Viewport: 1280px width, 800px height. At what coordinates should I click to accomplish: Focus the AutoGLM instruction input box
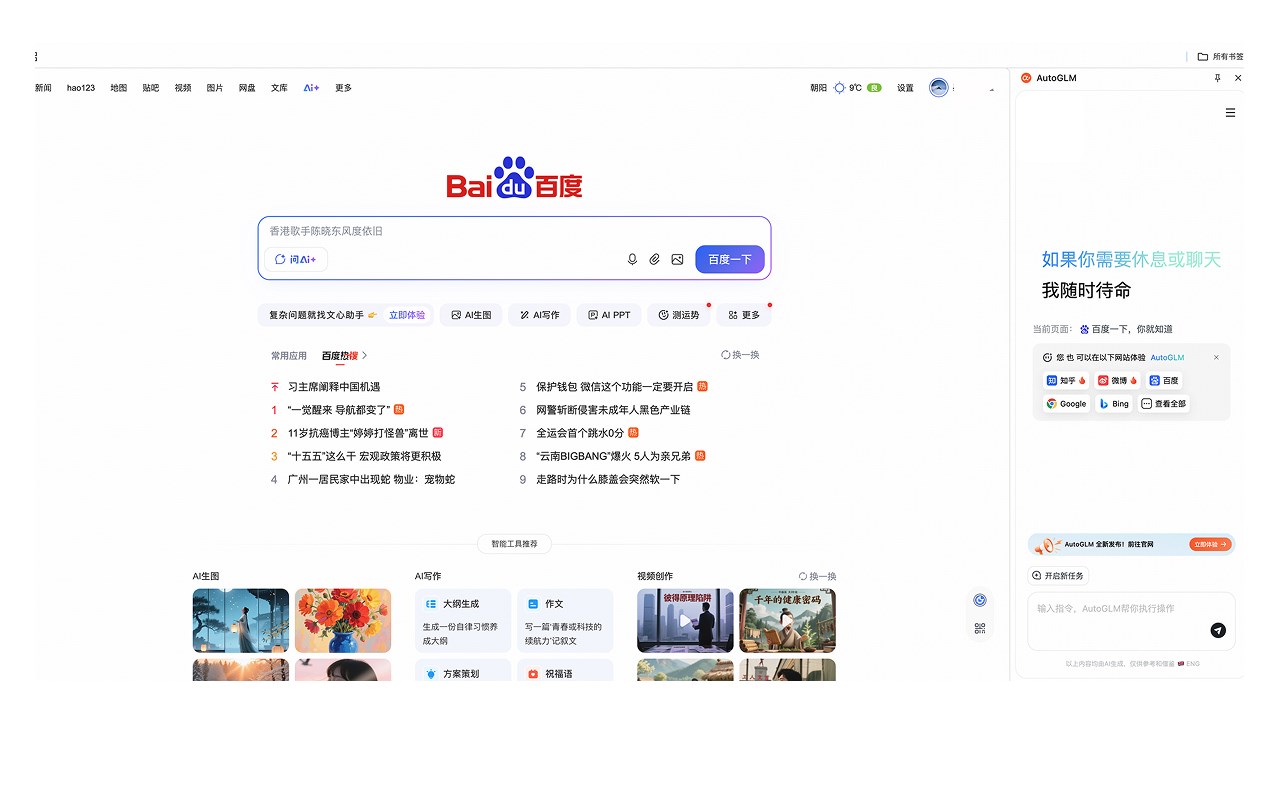pos(1131,622)
